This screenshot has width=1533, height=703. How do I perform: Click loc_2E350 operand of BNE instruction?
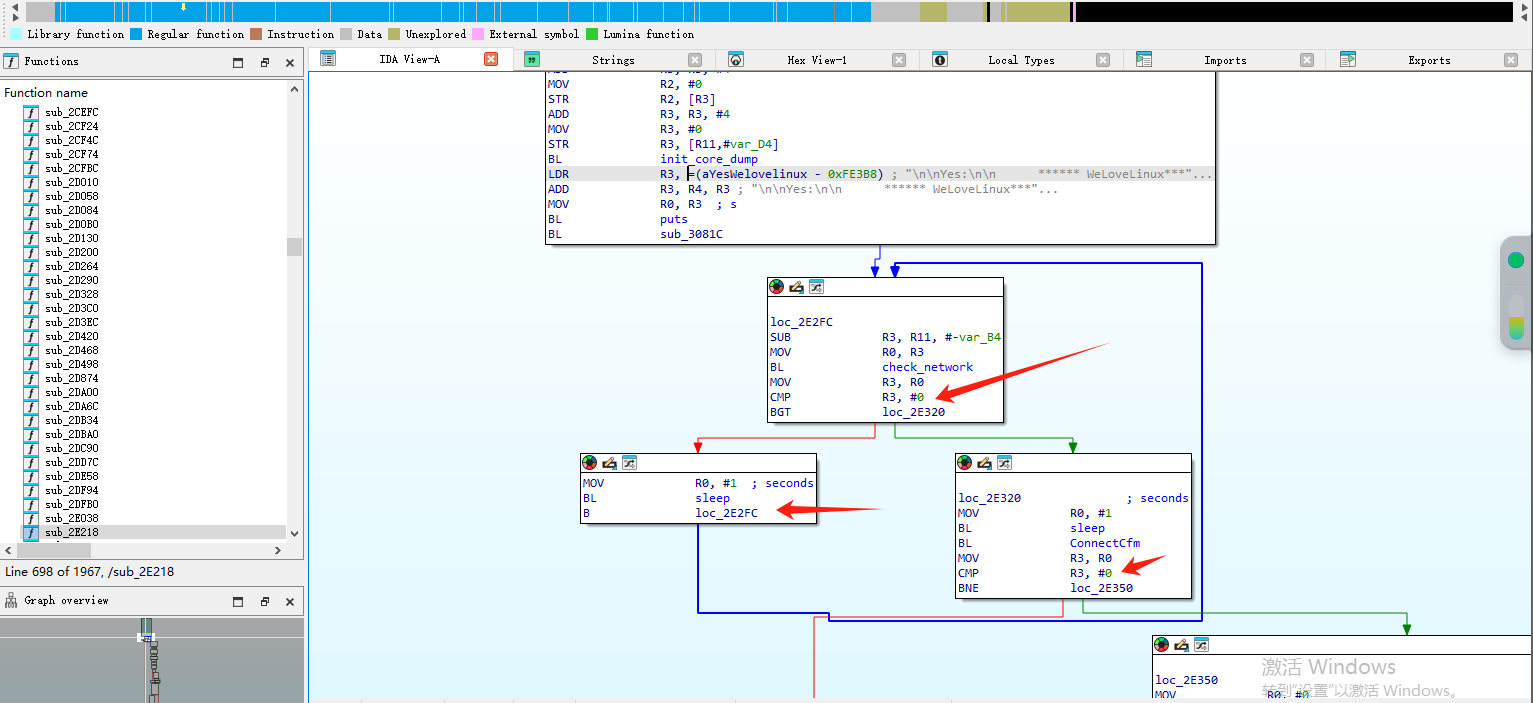tap(1101, 588)
